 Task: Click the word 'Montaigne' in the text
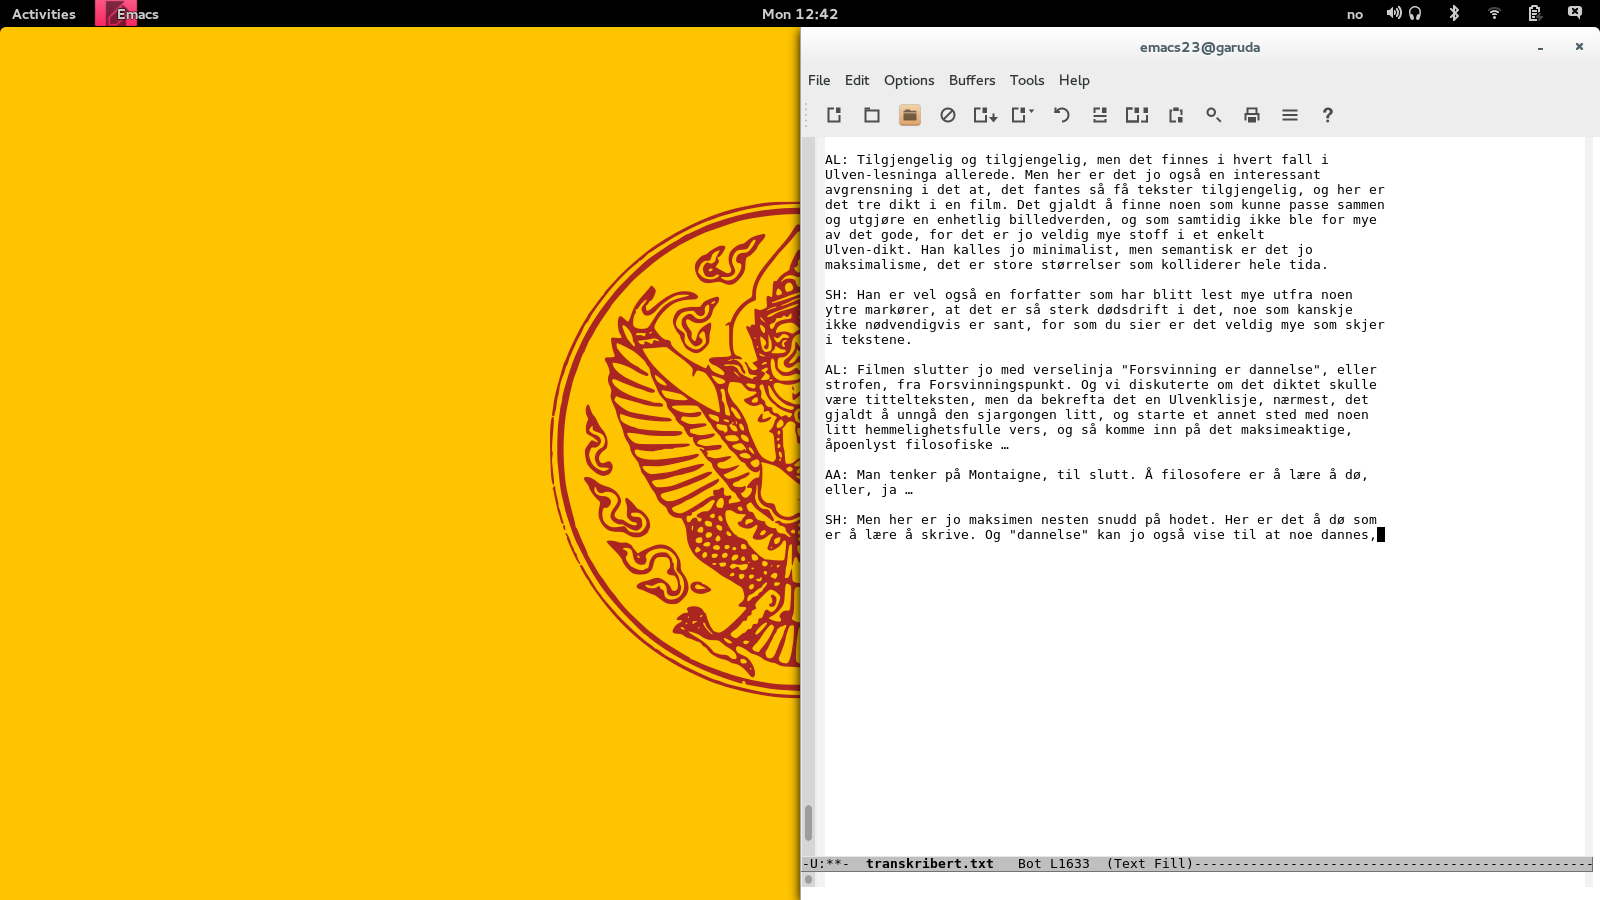pos(1005,475)
